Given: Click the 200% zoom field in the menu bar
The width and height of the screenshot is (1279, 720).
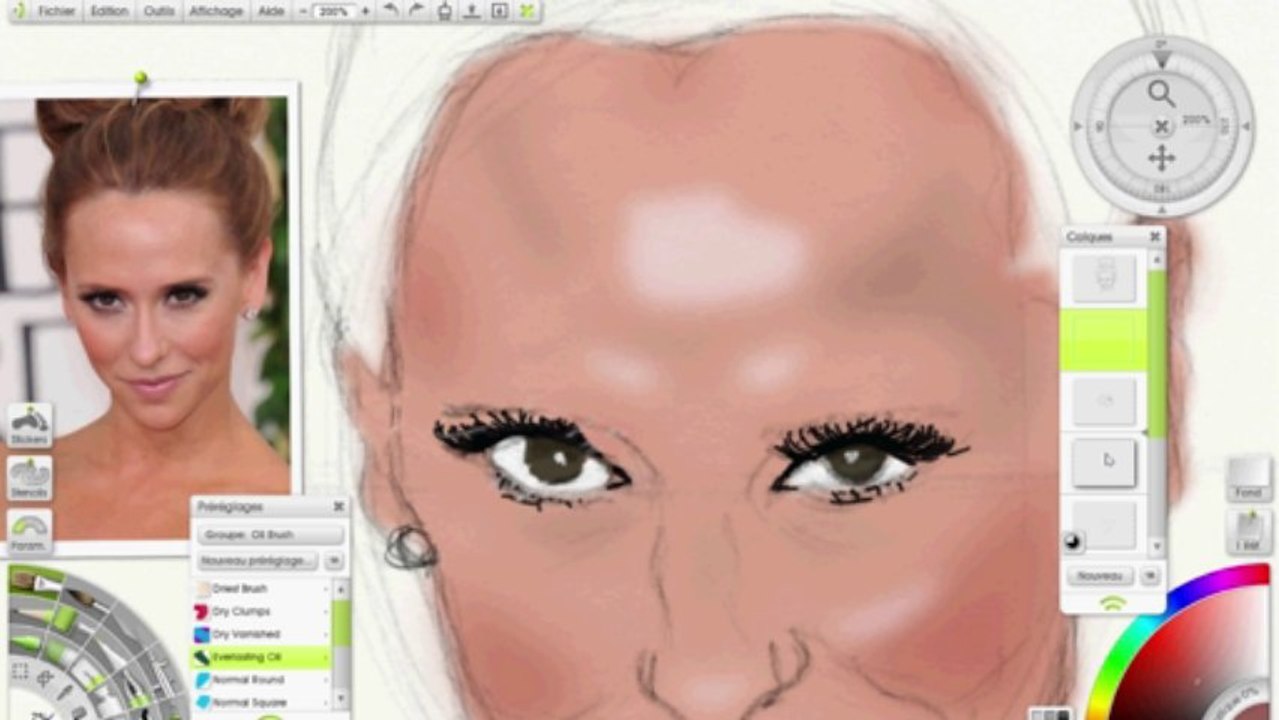Looking at the screenshot, I should [x=334, y=11].
